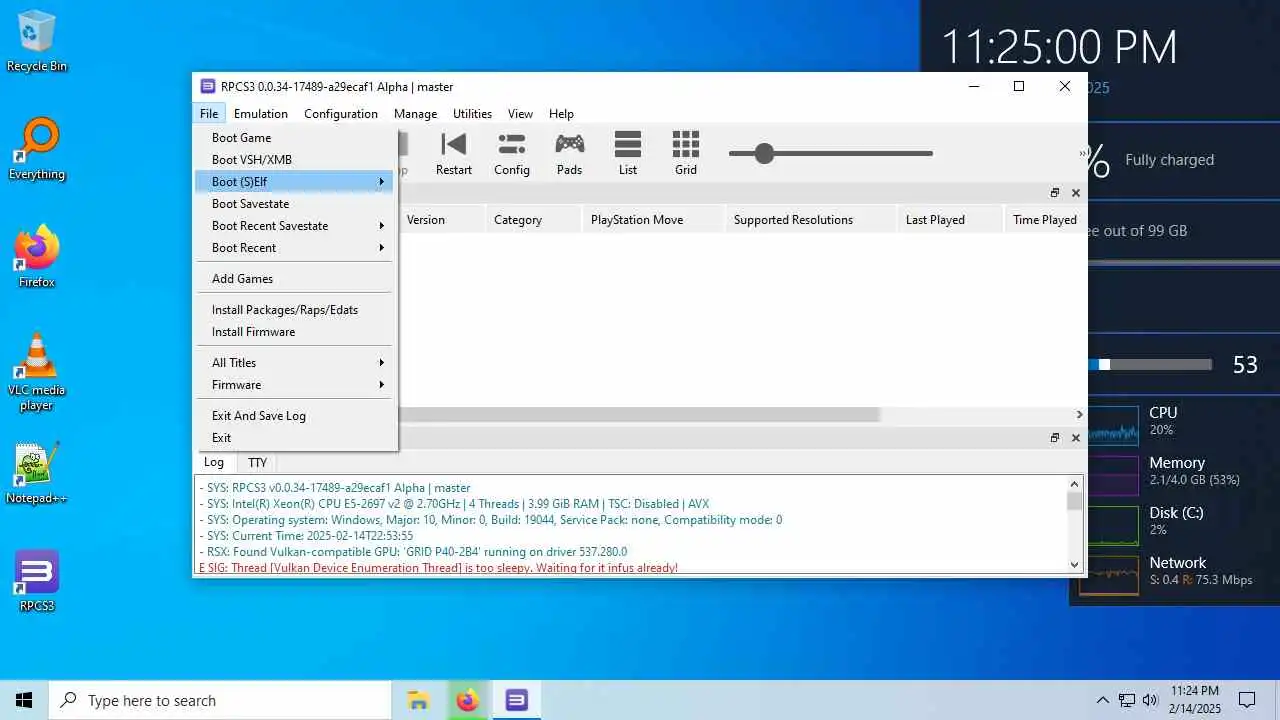Screen dimensions: 1280x720
Task: Open the View menu
Action: tap(520, 114)
